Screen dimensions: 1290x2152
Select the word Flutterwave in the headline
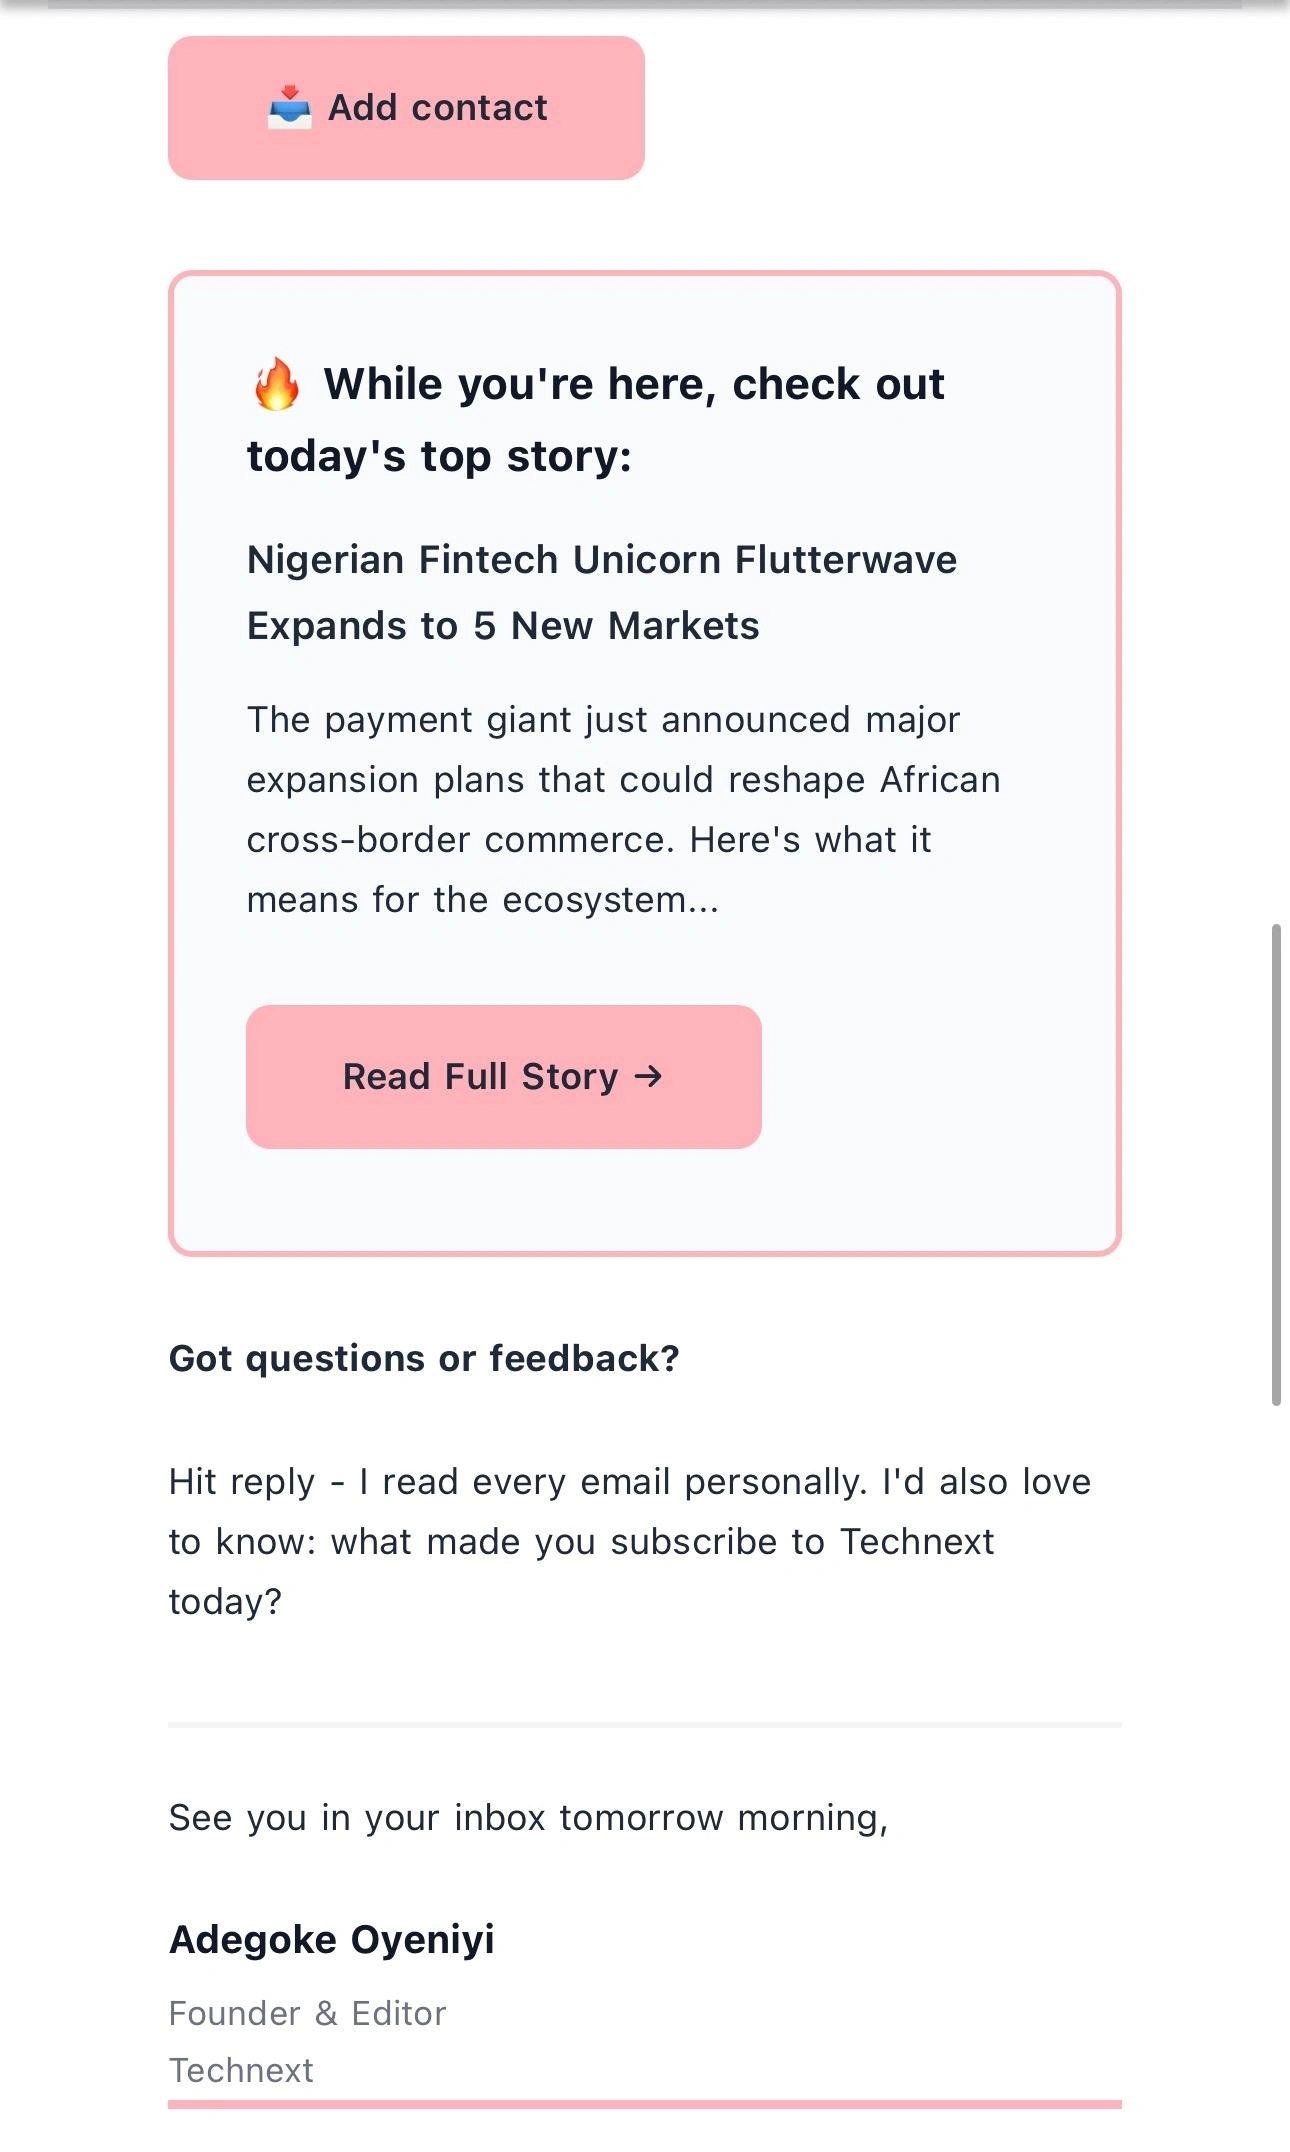pyautogui.click(x=845, y=560)
